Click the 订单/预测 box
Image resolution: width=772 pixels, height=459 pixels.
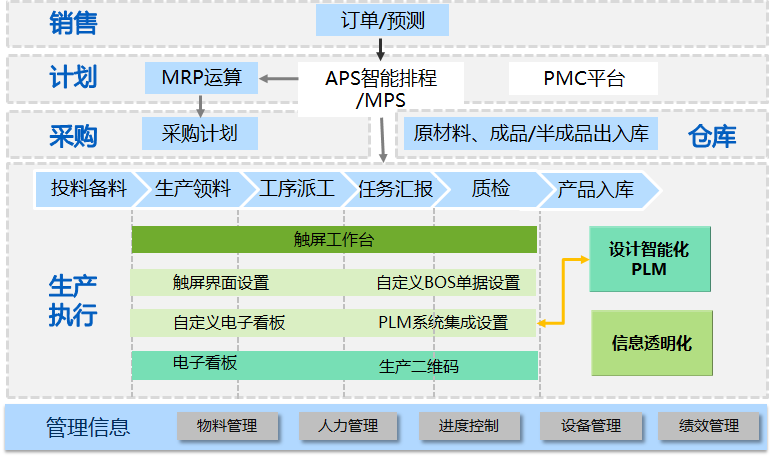(382, 20)
